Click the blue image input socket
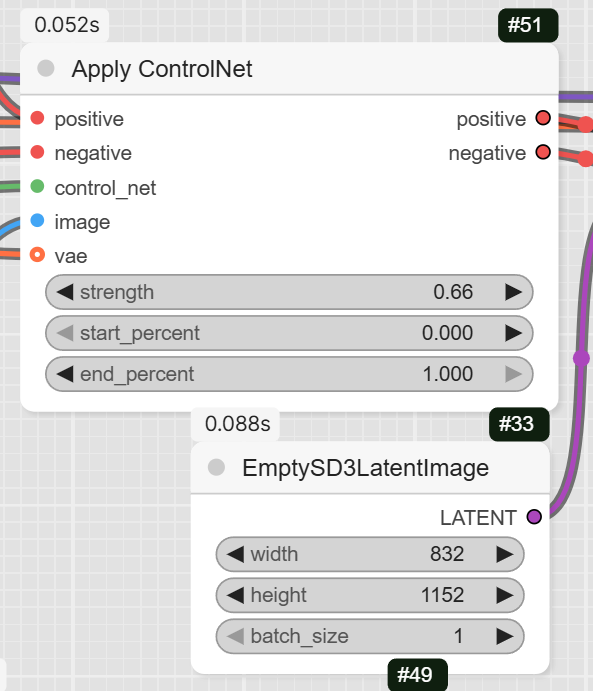Image resolution: width=593 pixels, height=691 pixels. 37,220
